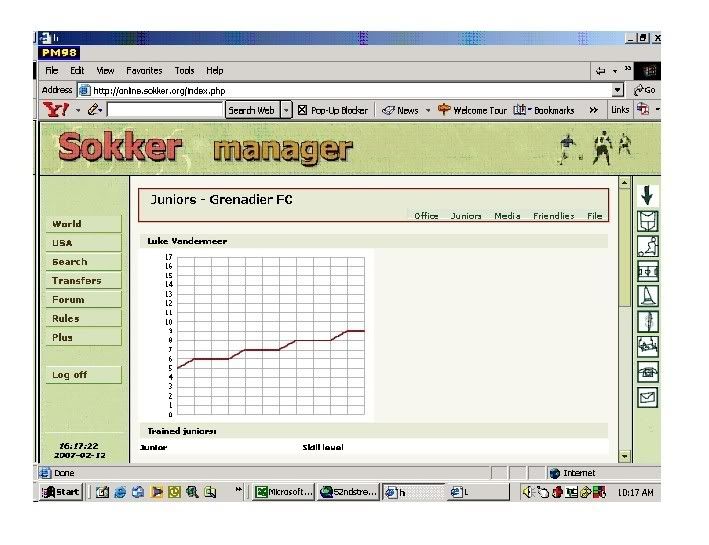Click the Yahoo search input field
Viewport: 709px width, 545px height.
(x=164, y=110)
